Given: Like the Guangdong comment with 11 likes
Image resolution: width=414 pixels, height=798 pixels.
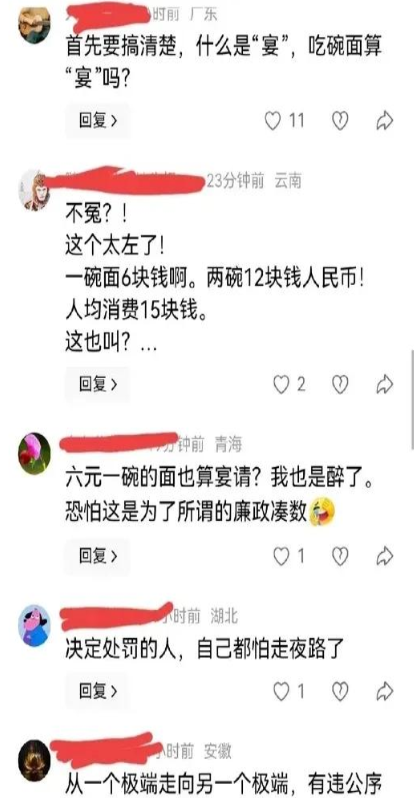Looking at the screenshot, I should tap(273, 121).
